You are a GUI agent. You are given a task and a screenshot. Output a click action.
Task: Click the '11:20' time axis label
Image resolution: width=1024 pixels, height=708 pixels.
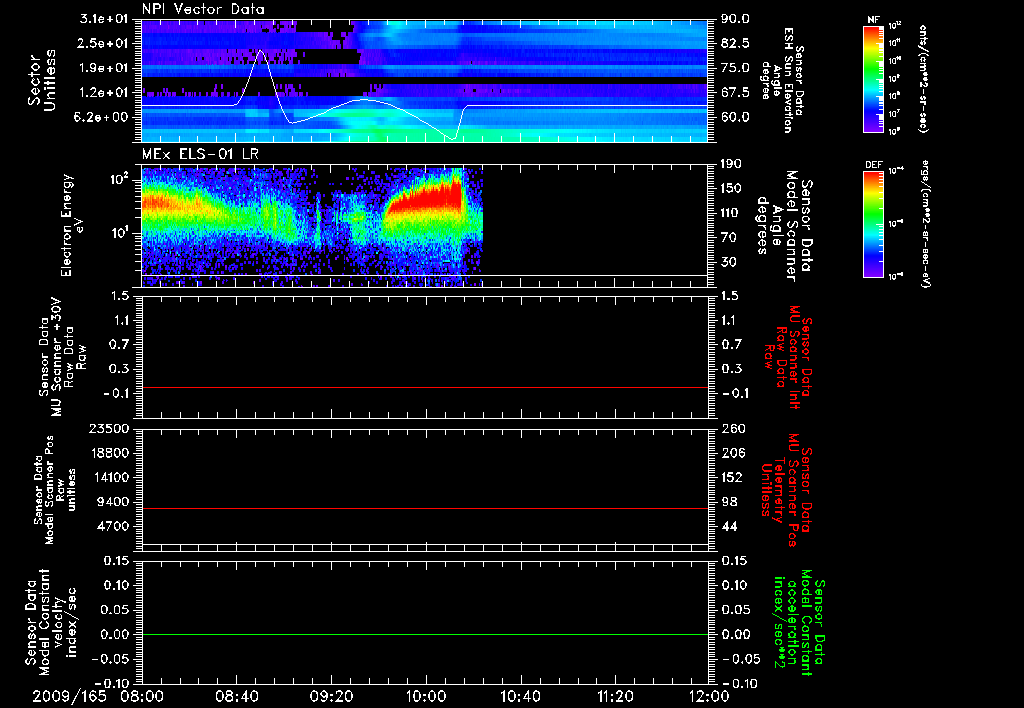click(615, 697)
